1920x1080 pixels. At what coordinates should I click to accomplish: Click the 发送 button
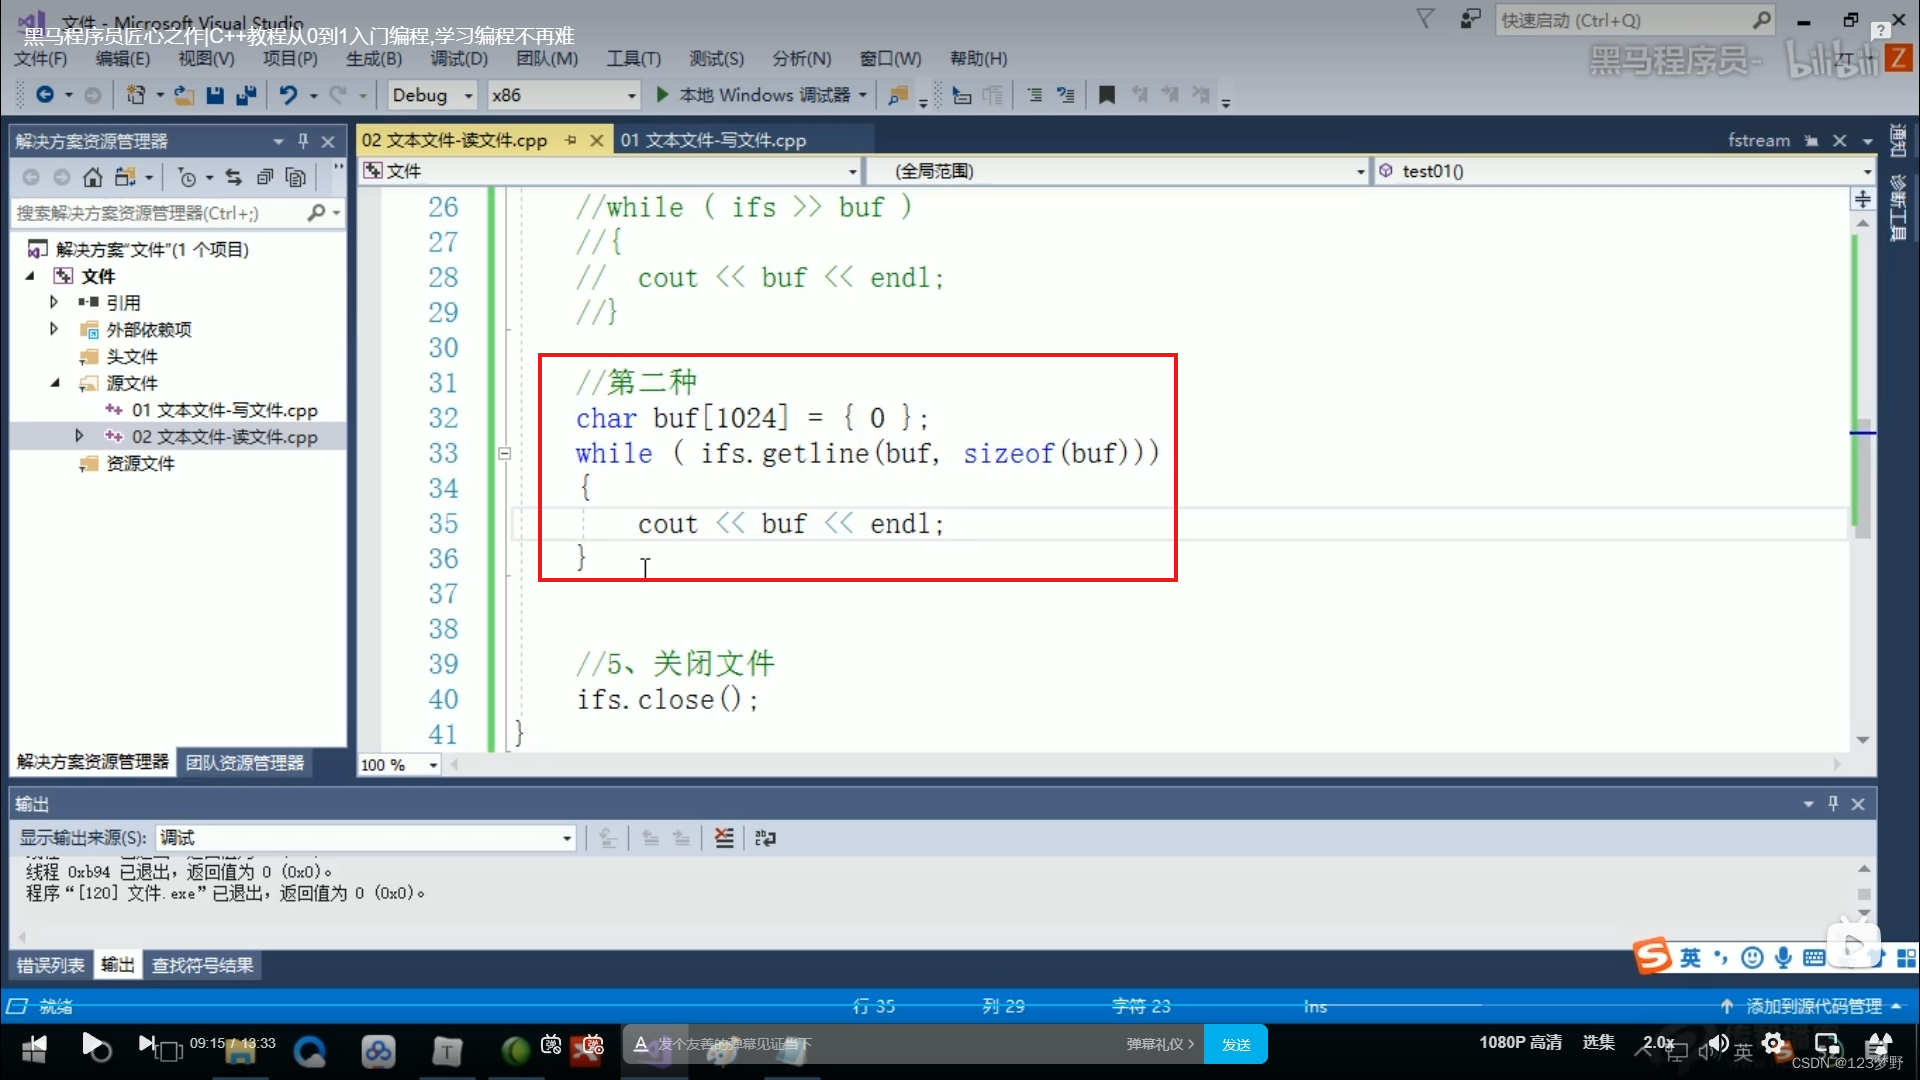tap(1234, 1044)
